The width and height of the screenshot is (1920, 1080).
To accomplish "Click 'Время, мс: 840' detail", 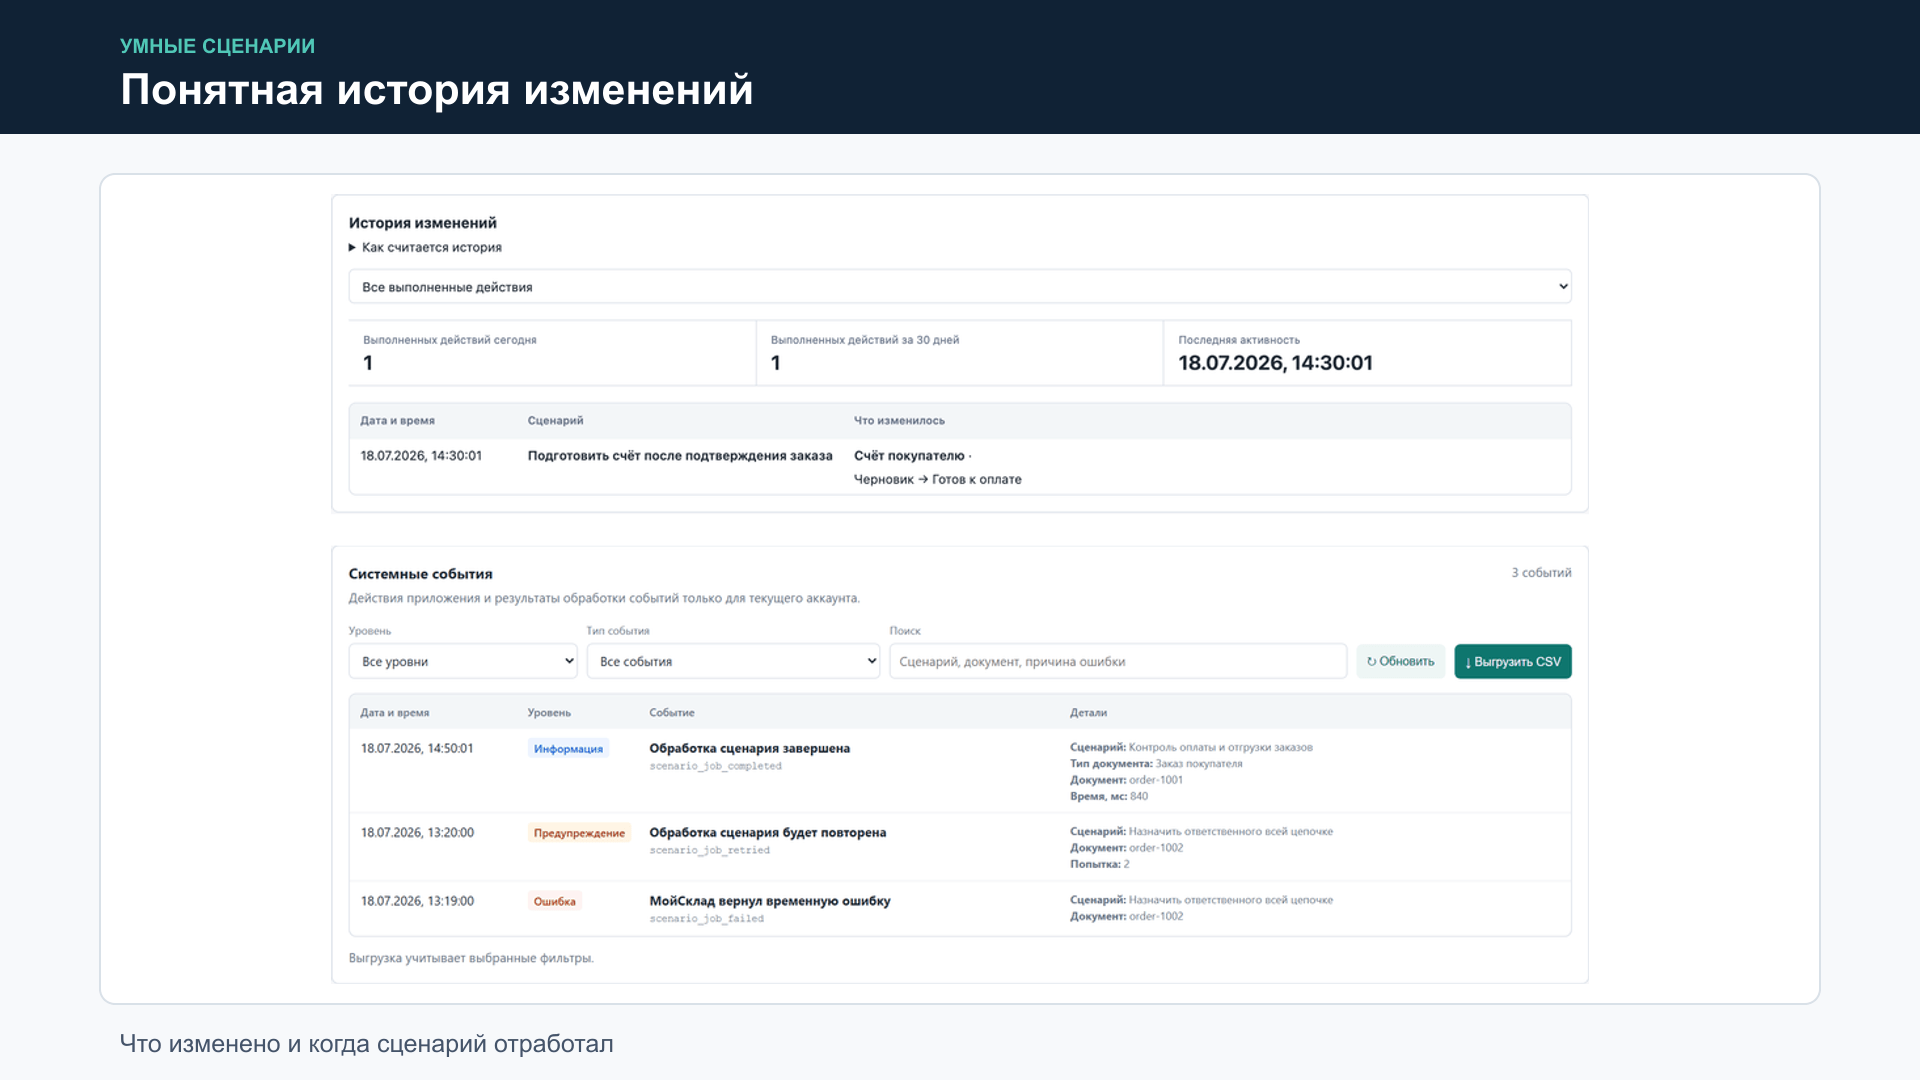I will tap(1109, 796).
